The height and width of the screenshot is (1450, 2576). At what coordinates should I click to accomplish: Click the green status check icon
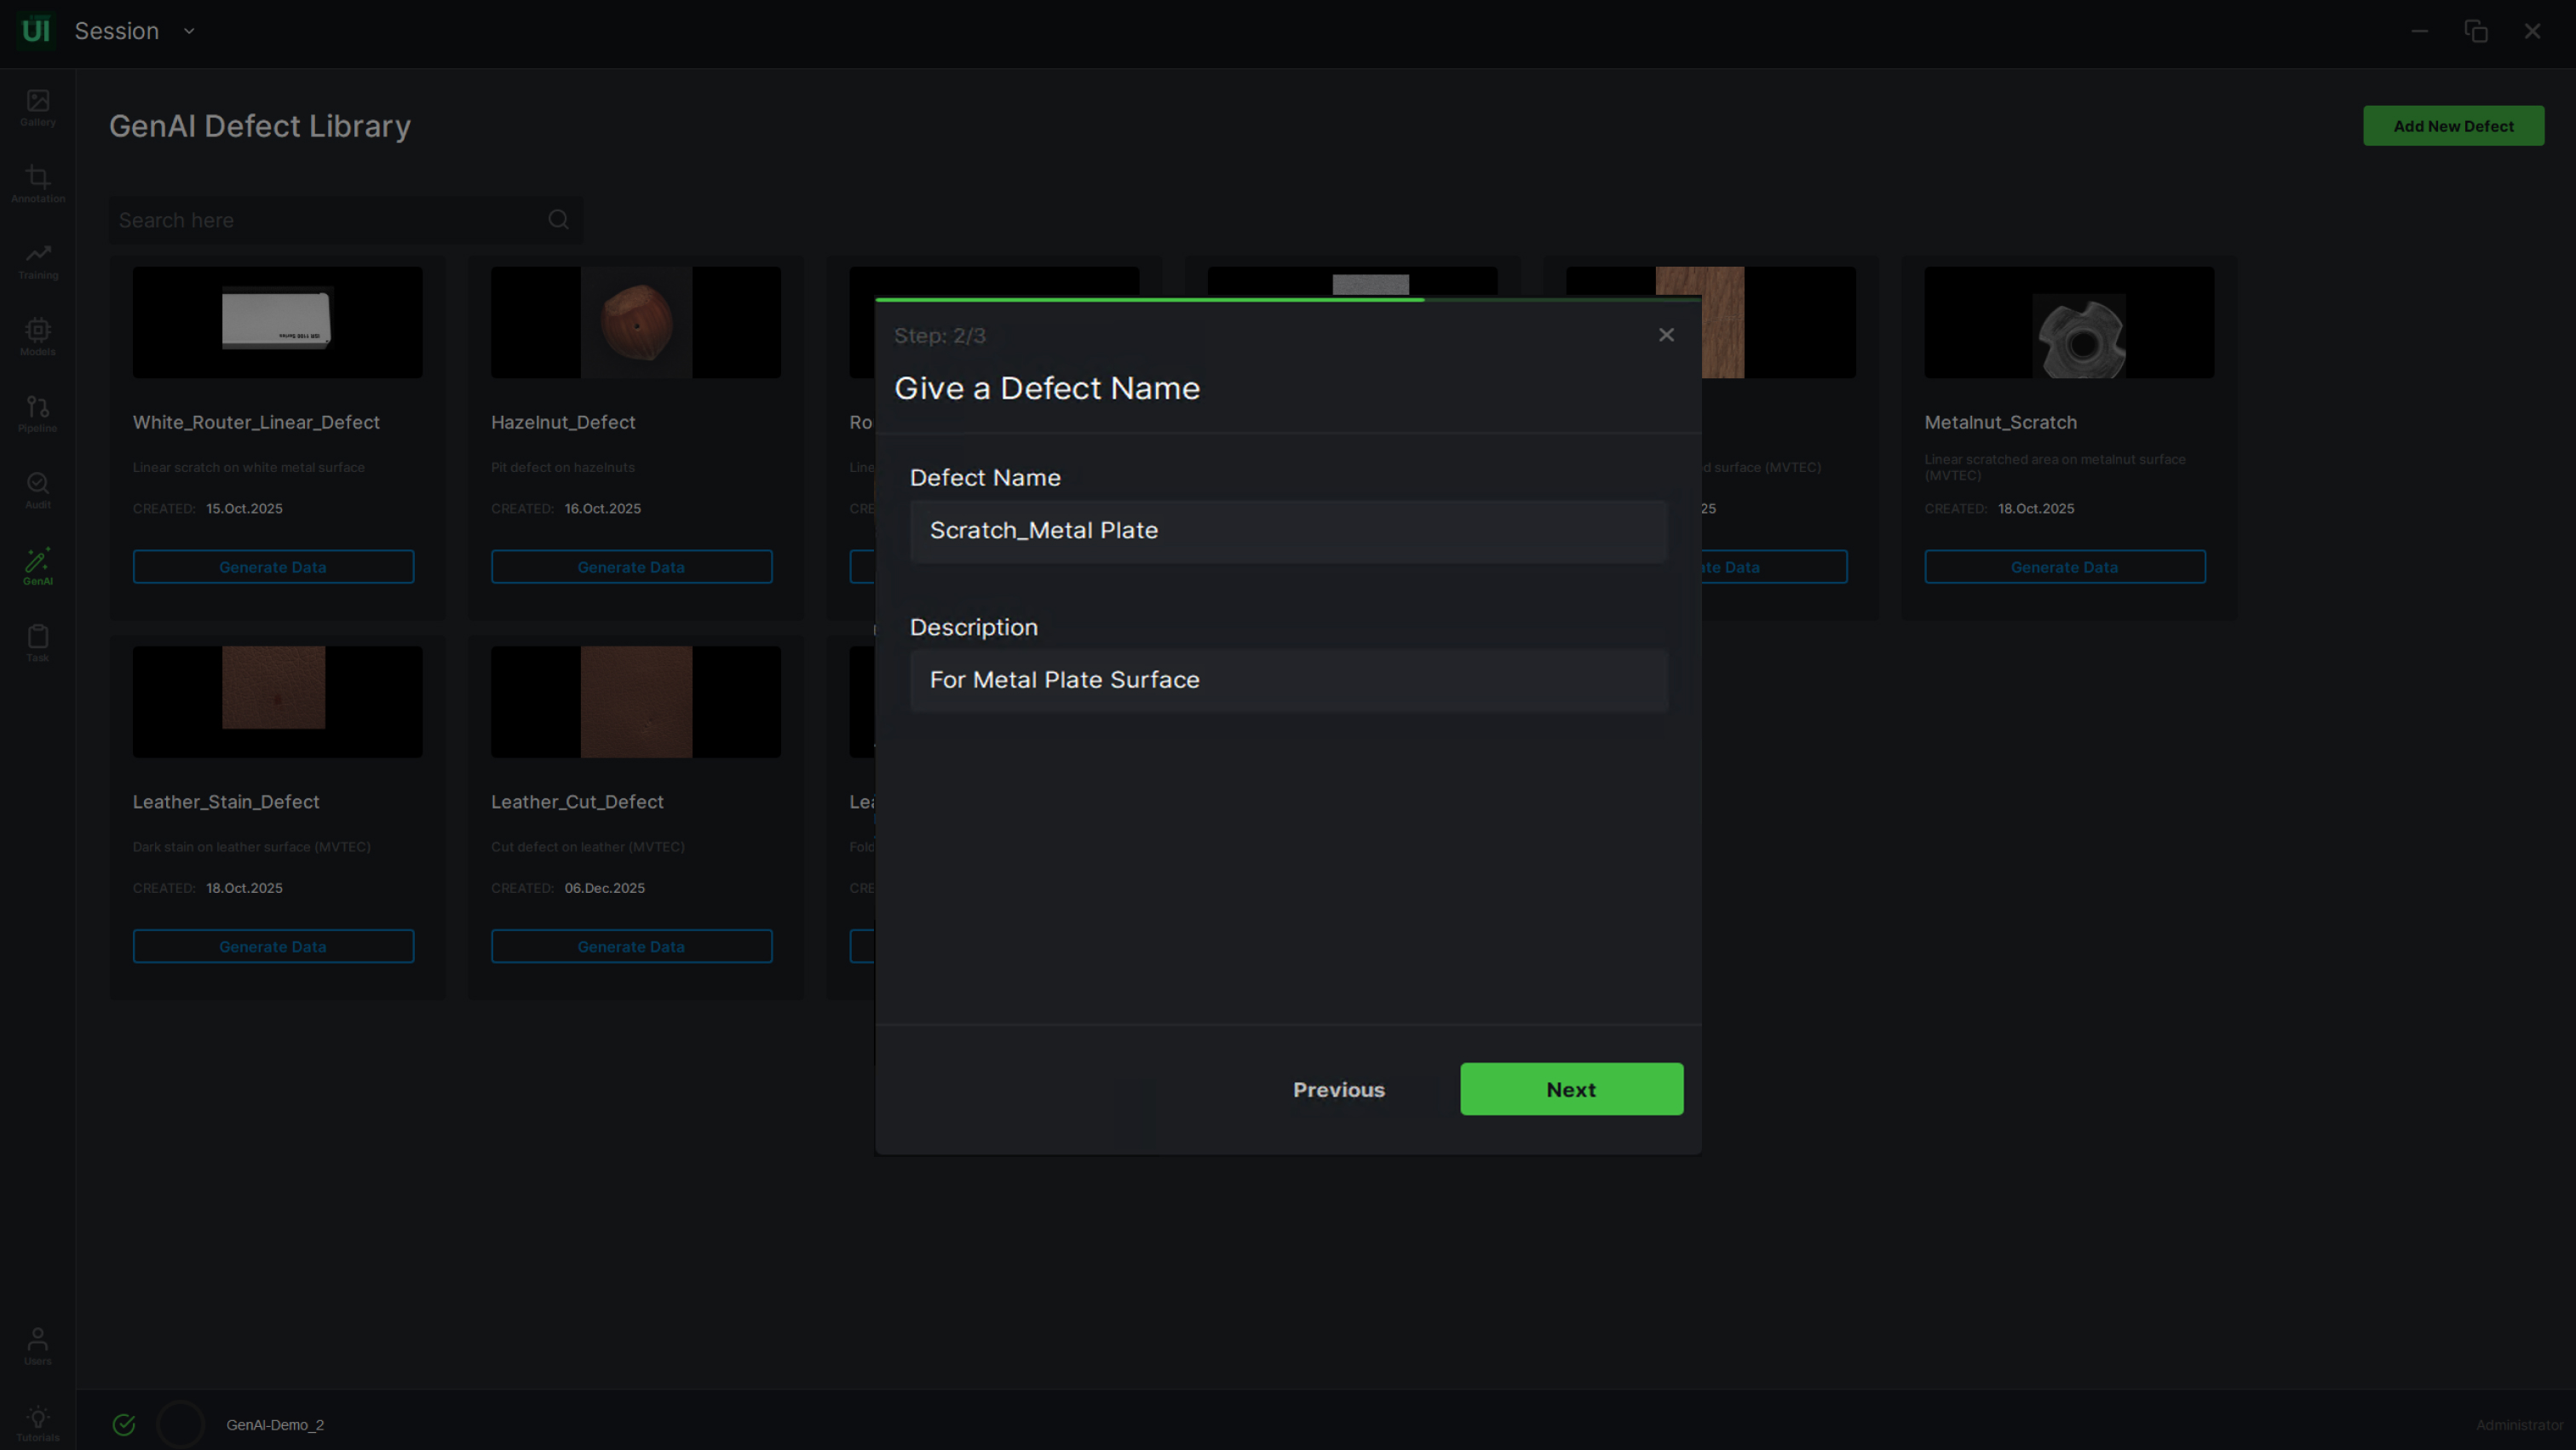[124, 1424]
